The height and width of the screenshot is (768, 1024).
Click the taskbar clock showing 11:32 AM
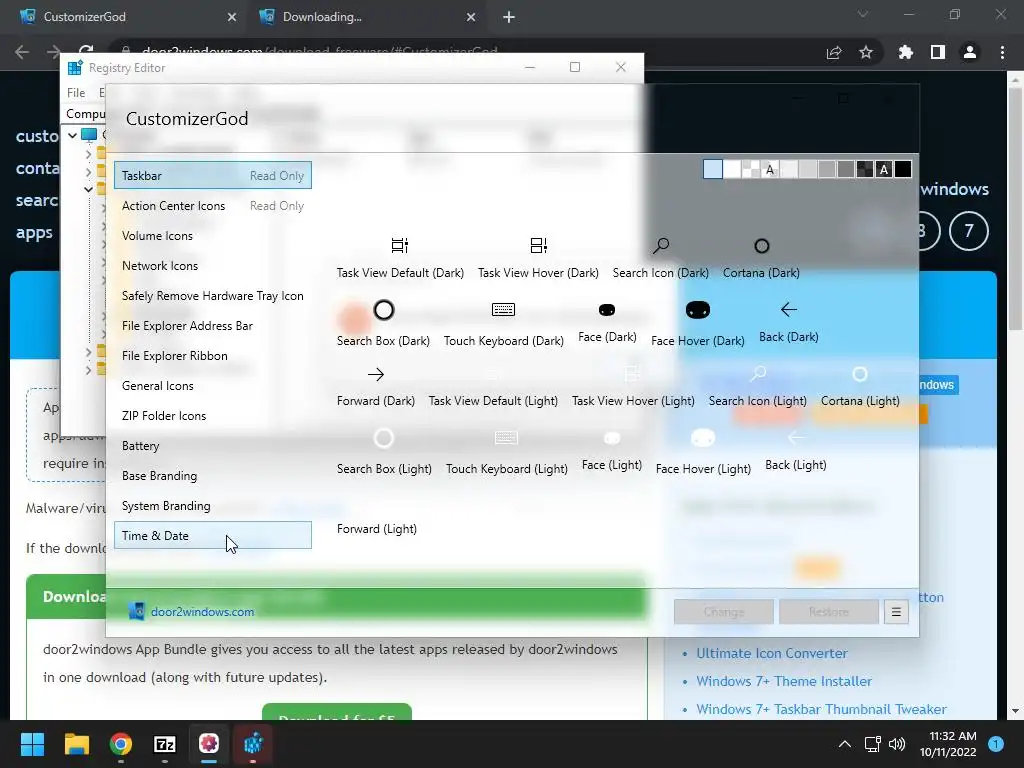[x=948, y=744]
